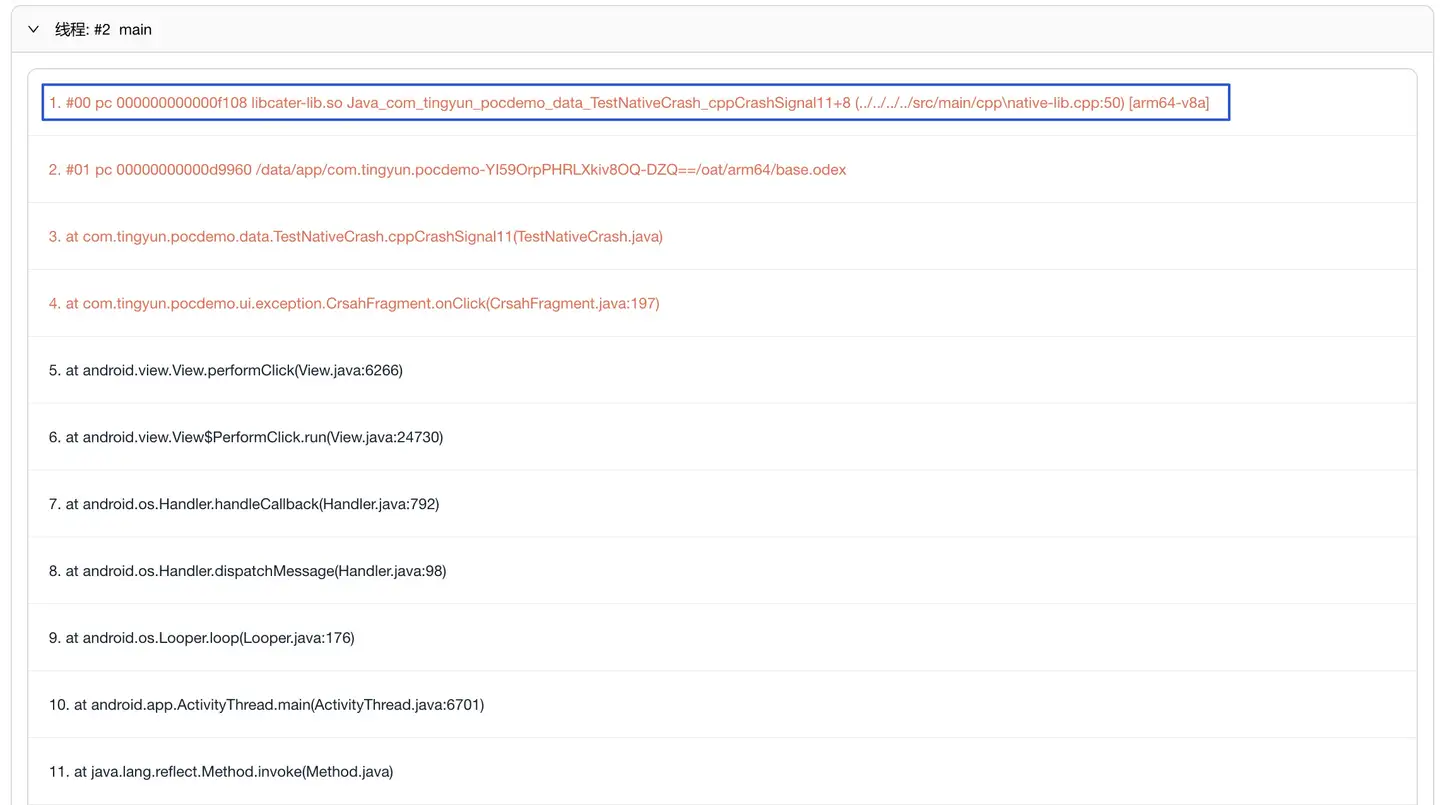Select line 11 Method.invoke frame
Image resolution: width=1440 pixels, height=805 pixels.
221,772
